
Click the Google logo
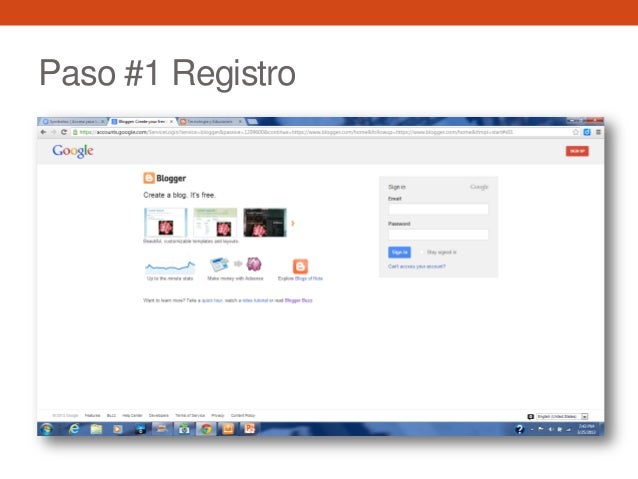pyautogui.click(x=73, y=151)
